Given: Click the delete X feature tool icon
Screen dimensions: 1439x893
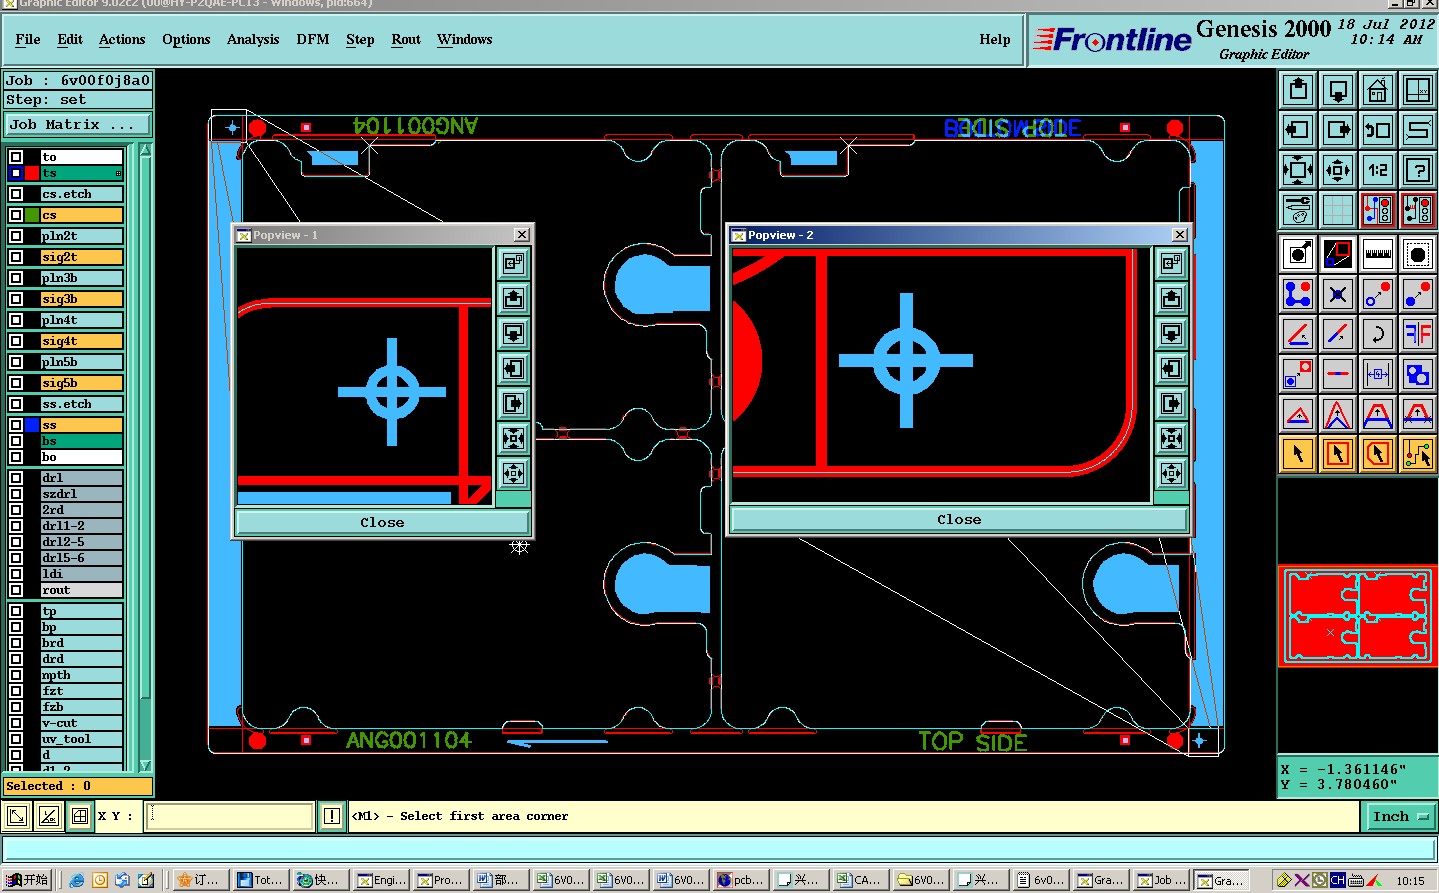Looking at the screenshot, I should coord(1338,294).
